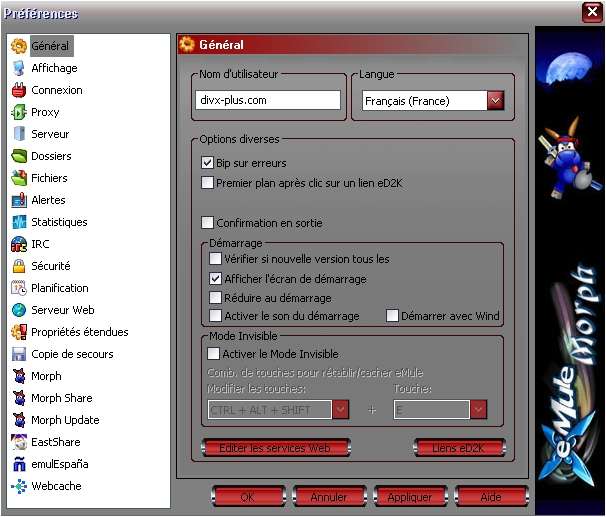
Task: Open the Touche key dropdown arrow
Action: (x=478, y=410)
